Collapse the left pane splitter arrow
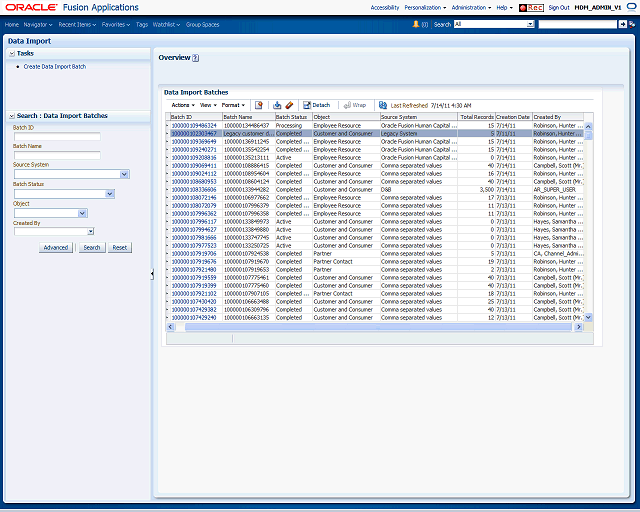The width and height of the screenshot is (640, 512). (152, 274)
